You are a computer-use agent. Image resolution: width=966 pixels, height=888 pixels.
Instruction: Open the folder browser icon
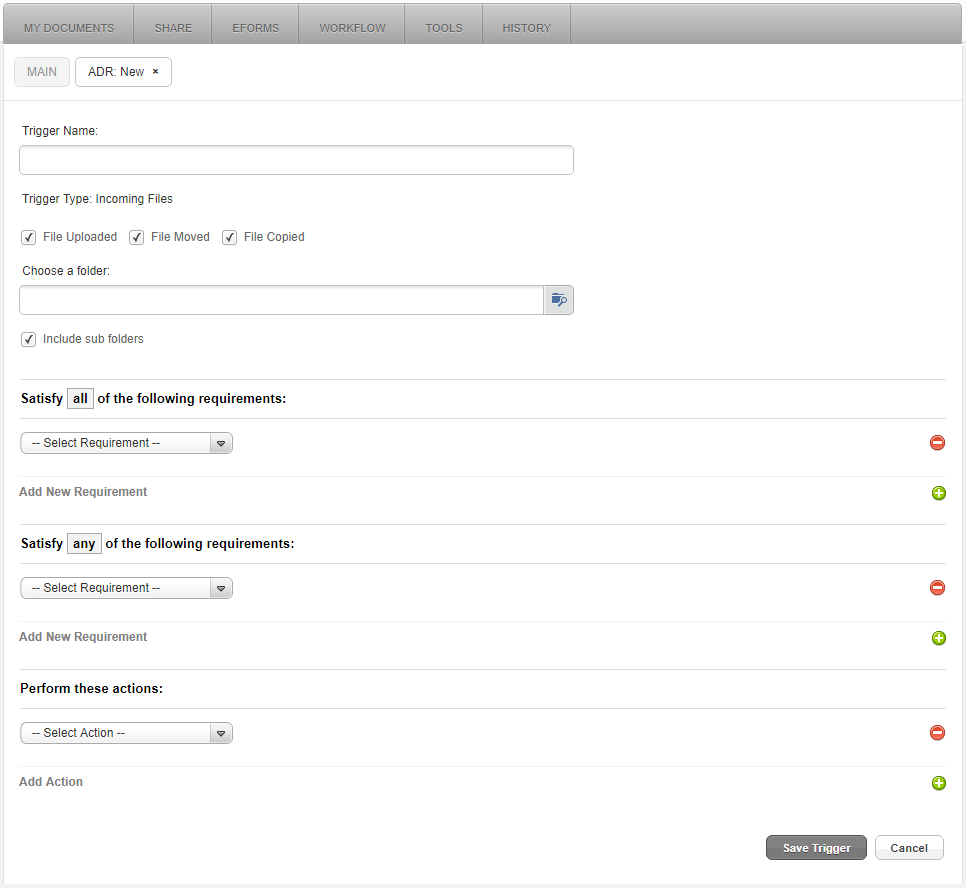558,299
